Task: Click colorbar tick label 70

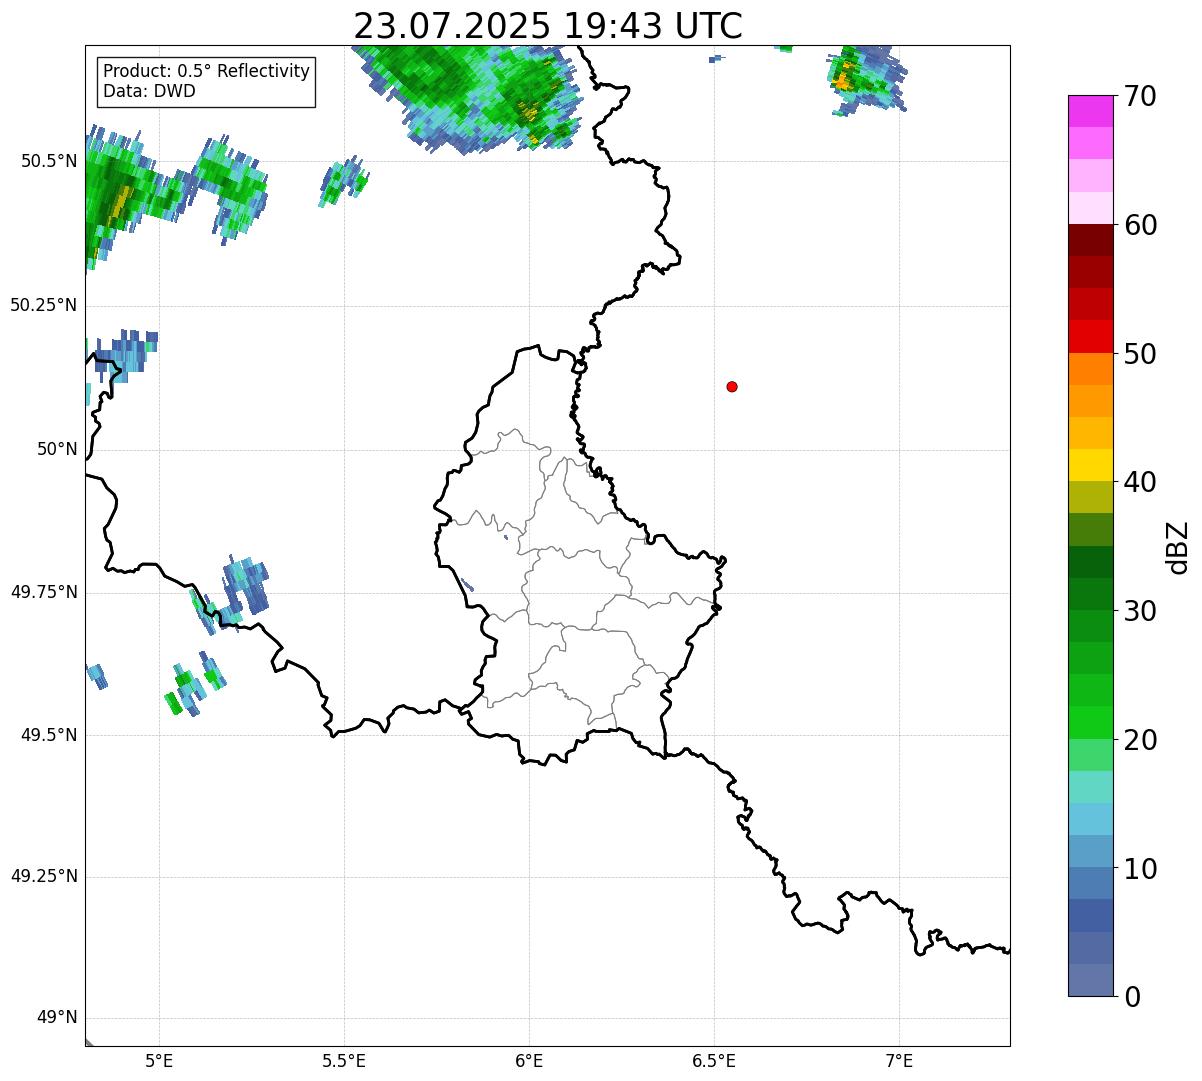Action: click(x=1140, y=96)
